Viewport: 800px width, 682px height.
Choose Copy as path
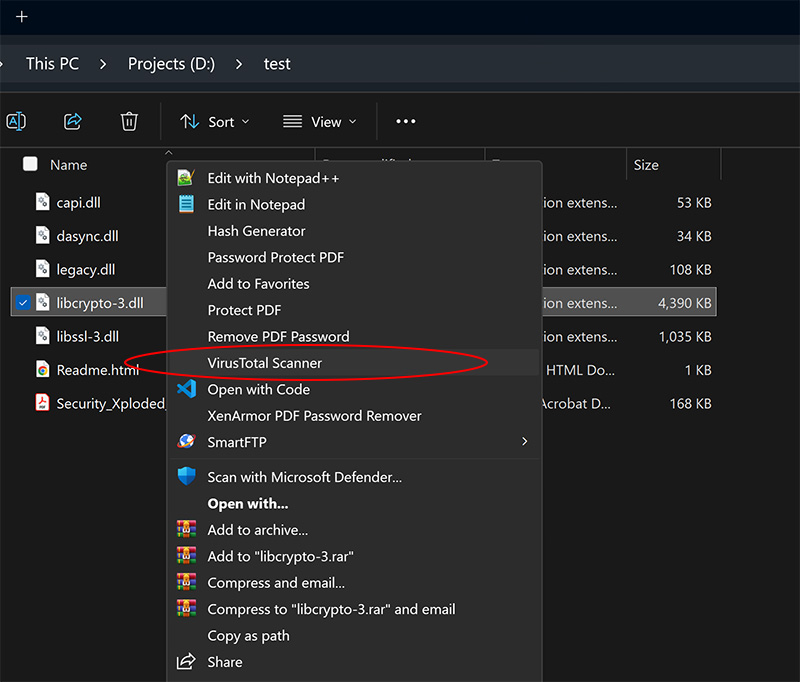(x=248, y=635)
